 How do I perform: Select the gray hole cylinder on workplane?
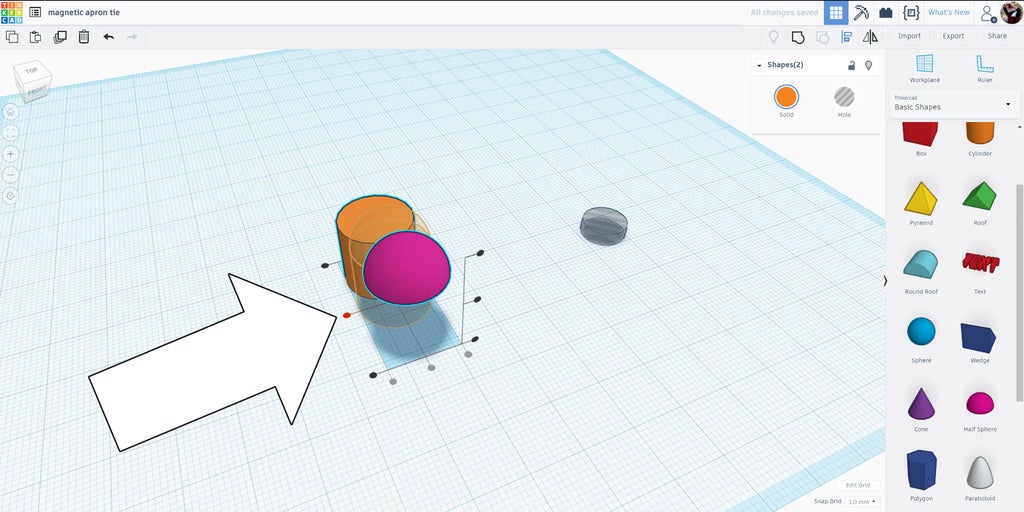coord(603,226)
